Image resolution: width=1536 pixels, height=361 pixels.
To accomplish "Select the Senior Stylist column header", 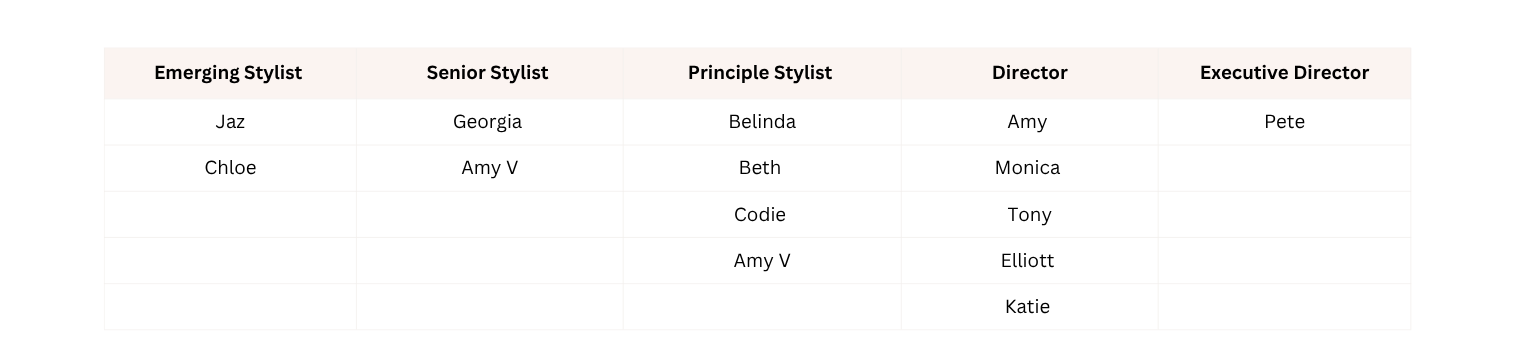I will point(488,73).
